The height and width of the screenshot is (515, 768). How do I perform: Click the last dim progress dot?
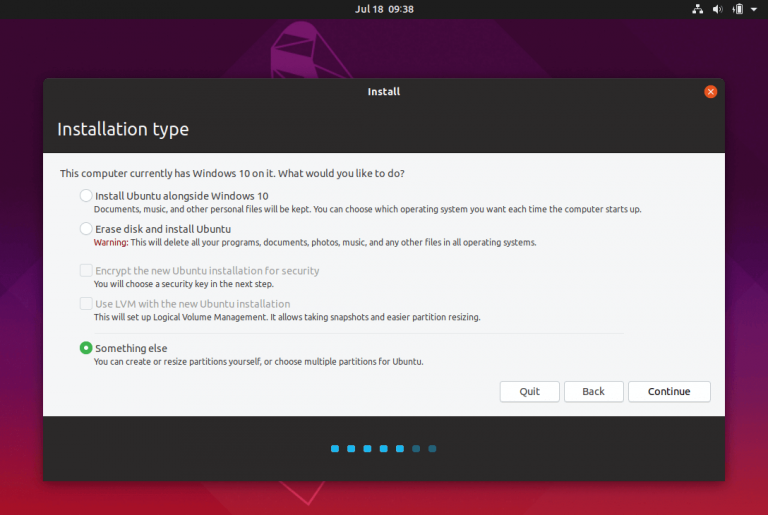(432, 449)
